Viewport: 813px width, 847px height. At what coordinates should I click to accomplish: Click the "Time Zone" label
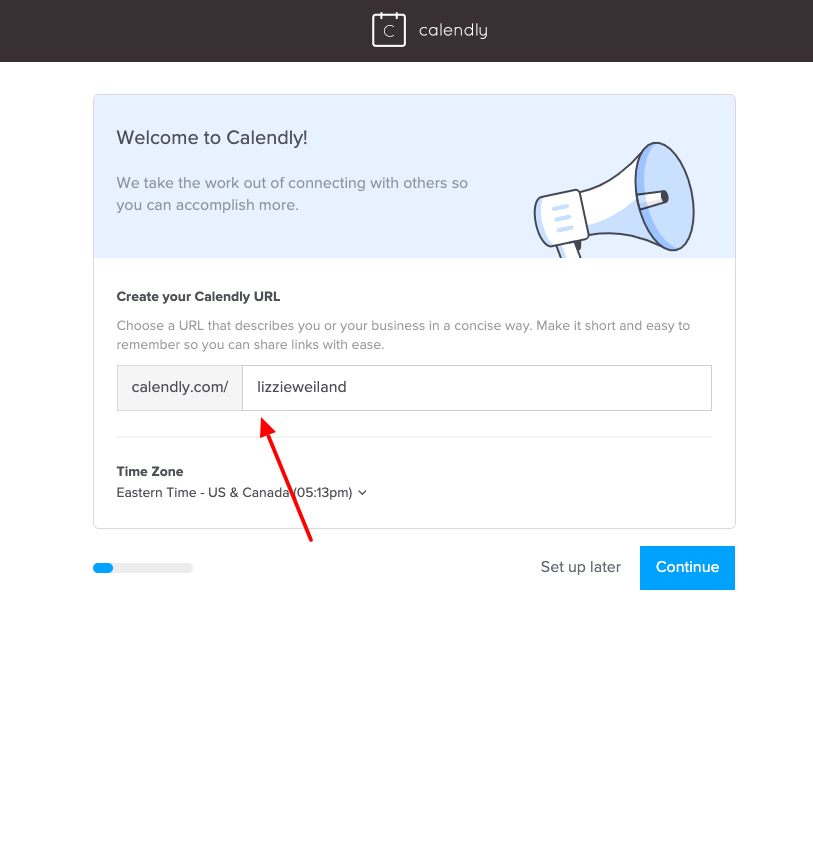point(149,471)
